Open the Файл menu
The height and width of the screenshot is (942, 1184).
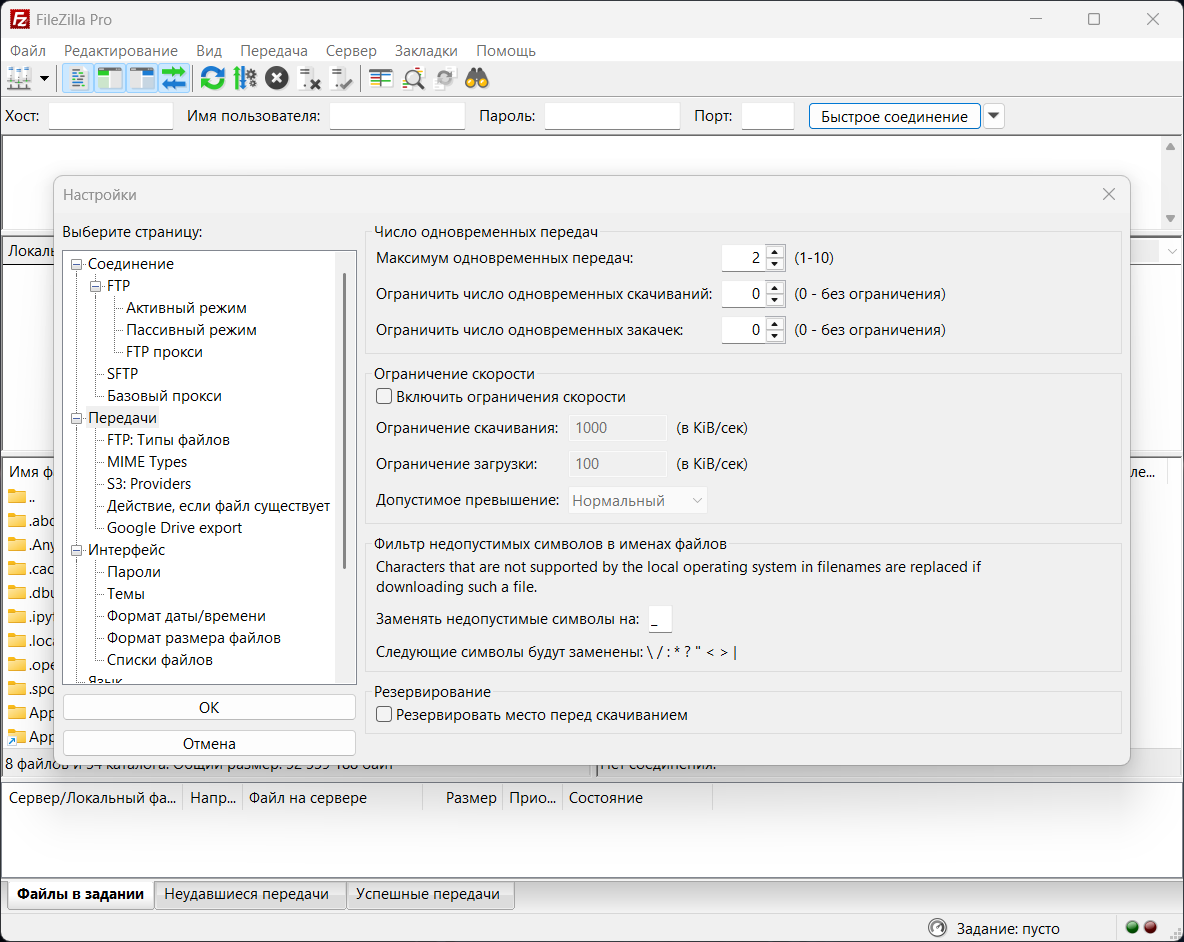click(28, 51)
